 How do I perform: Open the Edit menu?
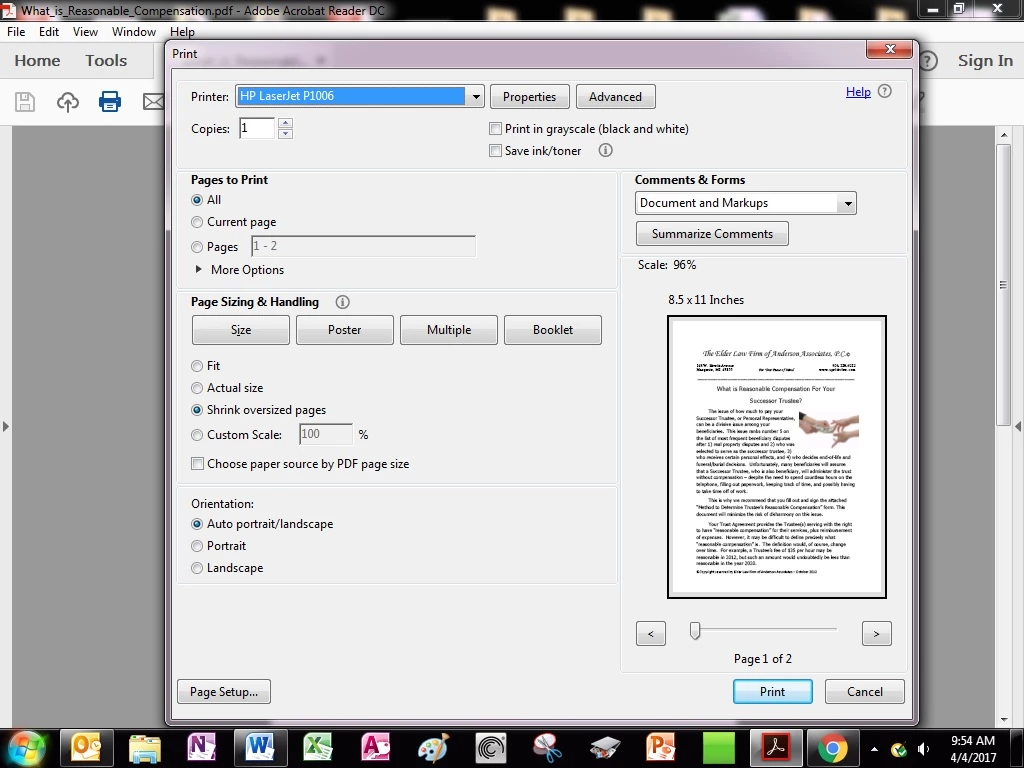[48, 31]
